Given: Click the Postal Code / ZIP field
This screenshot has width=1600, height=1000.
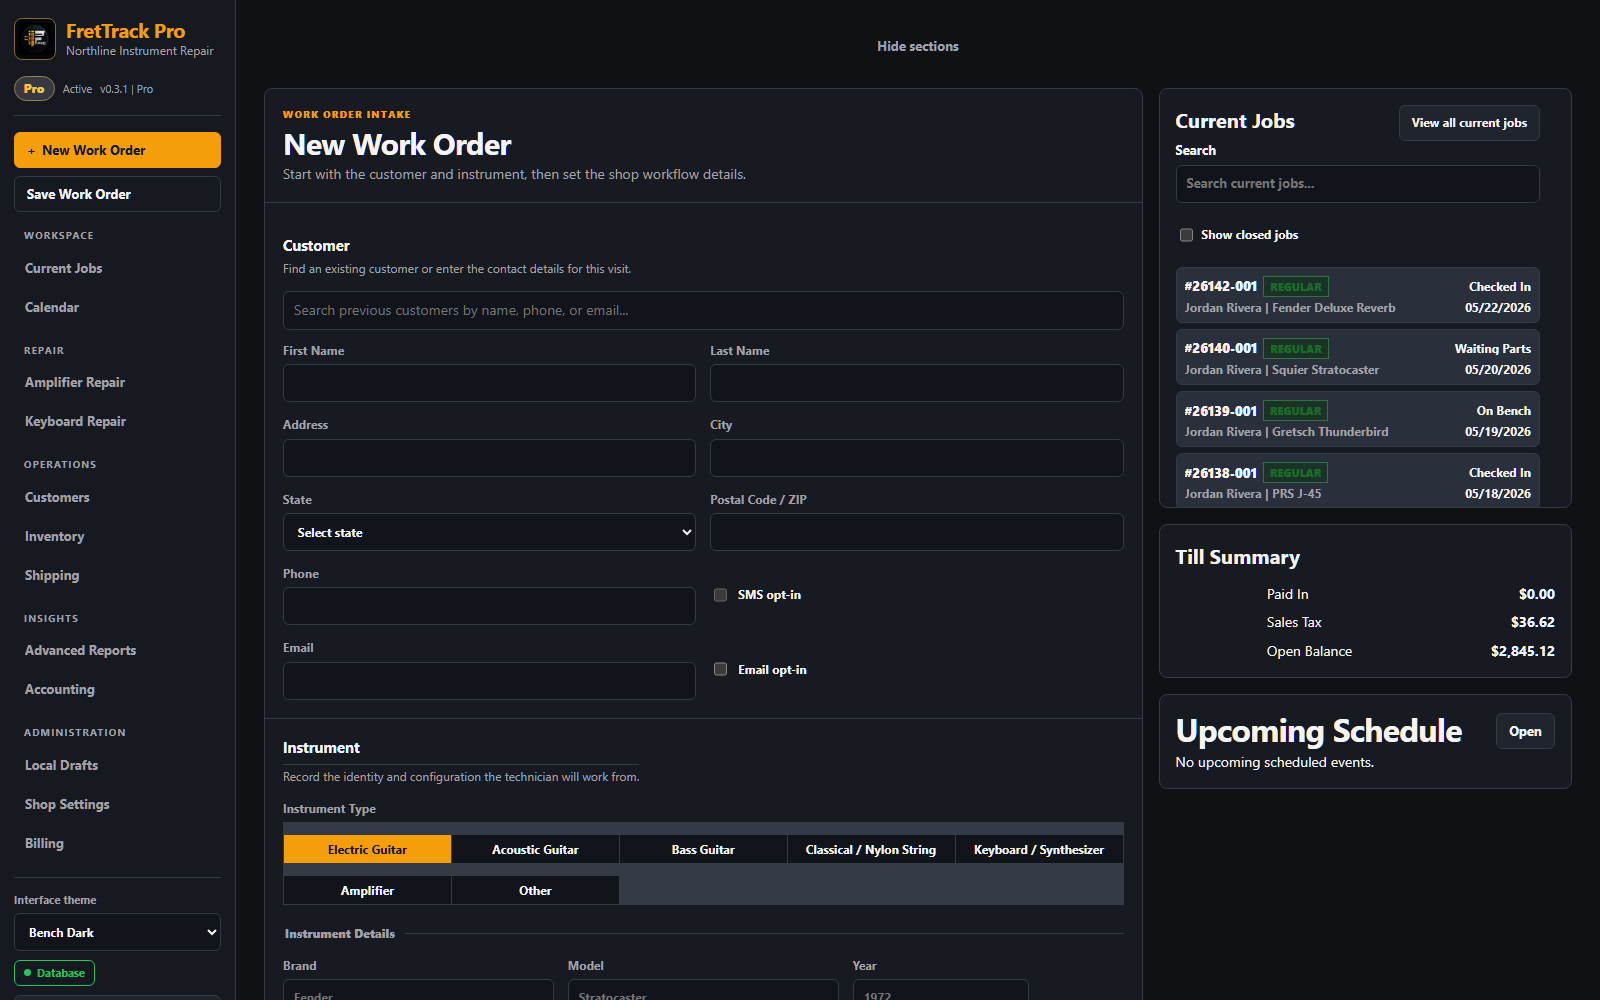Looking at the screenshot, I should pyautogui.click(x=916, y=532).
